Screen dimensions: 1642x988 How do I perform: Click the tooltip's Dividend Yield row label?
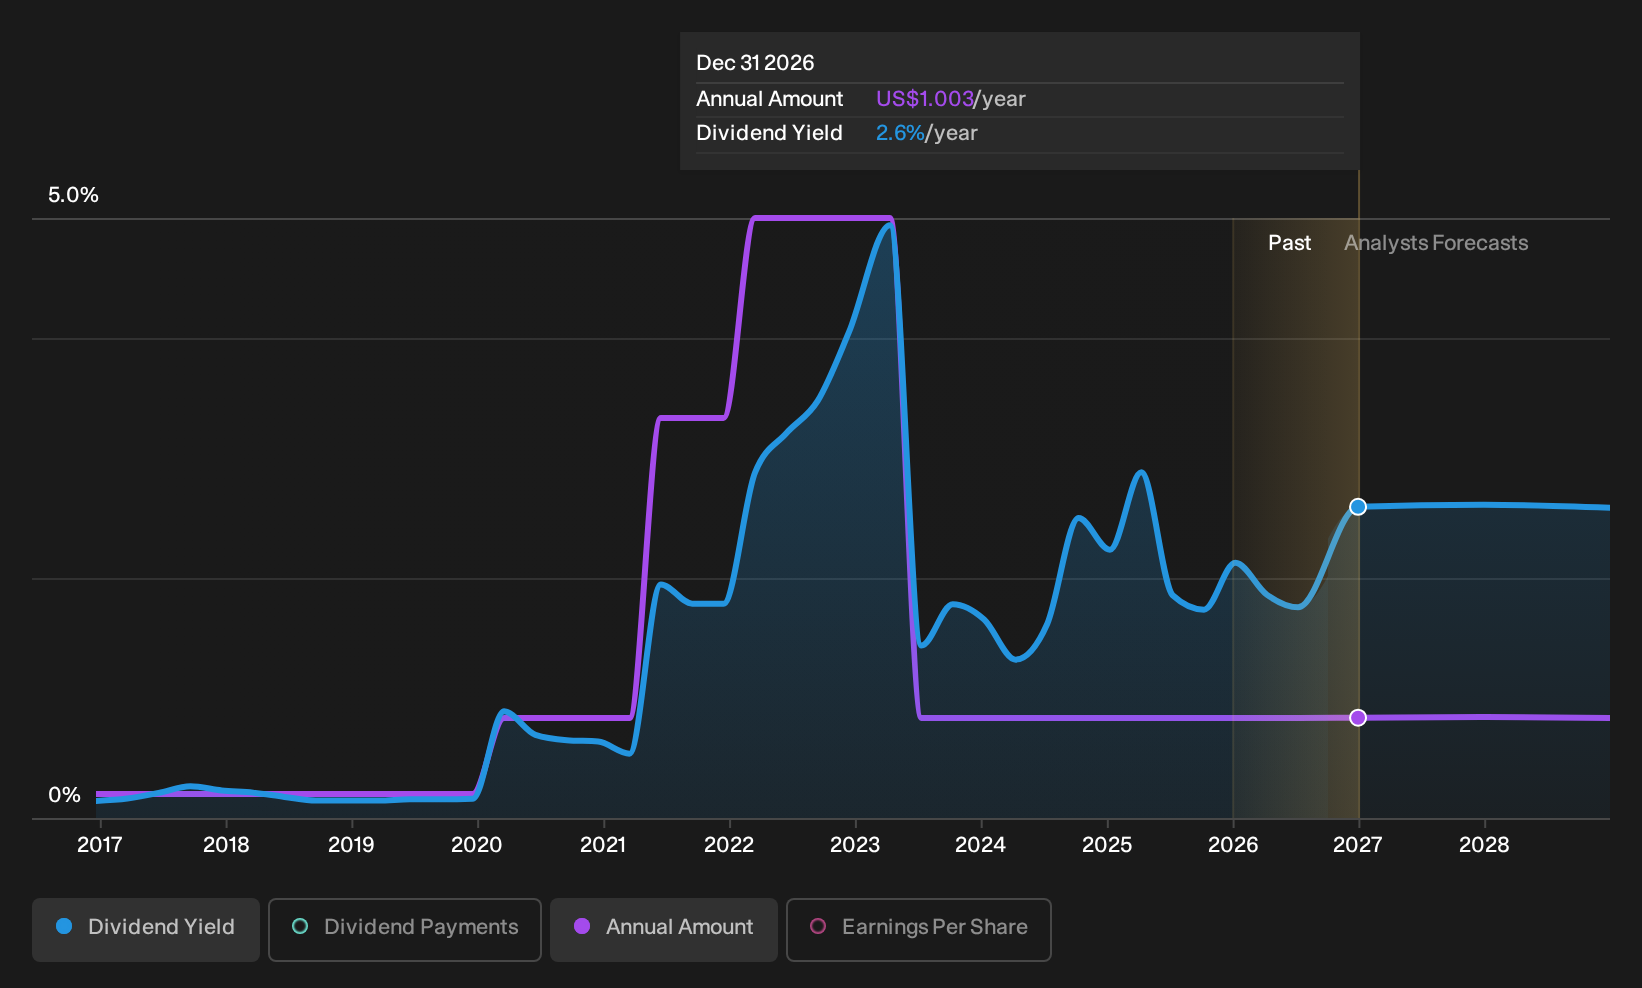coord(769,133)
